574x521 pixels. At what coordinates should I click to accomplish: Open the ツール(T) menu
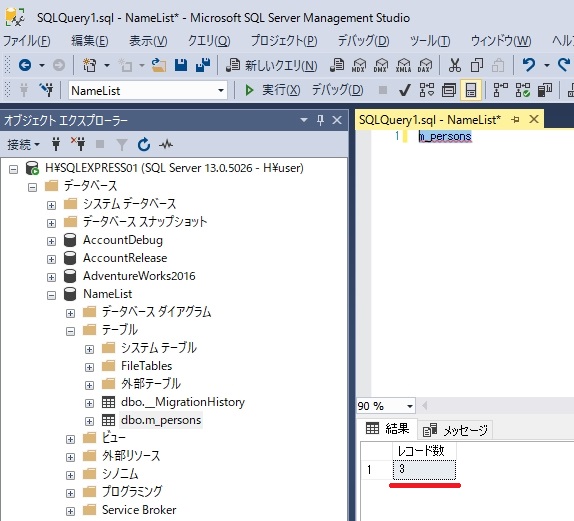430,41
